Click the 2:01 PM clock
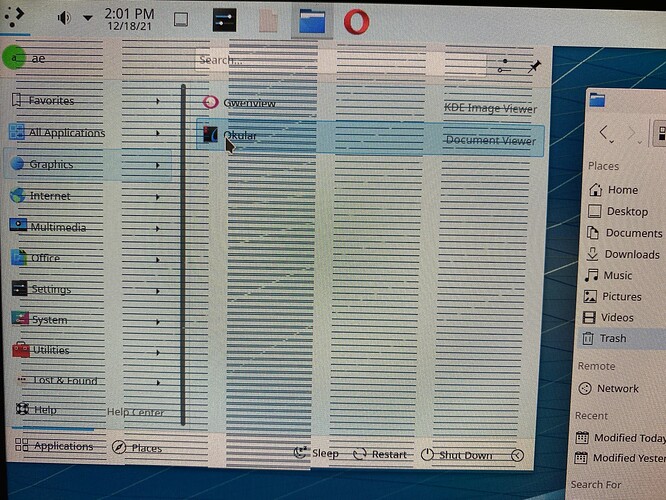 (x=129, y=19)
